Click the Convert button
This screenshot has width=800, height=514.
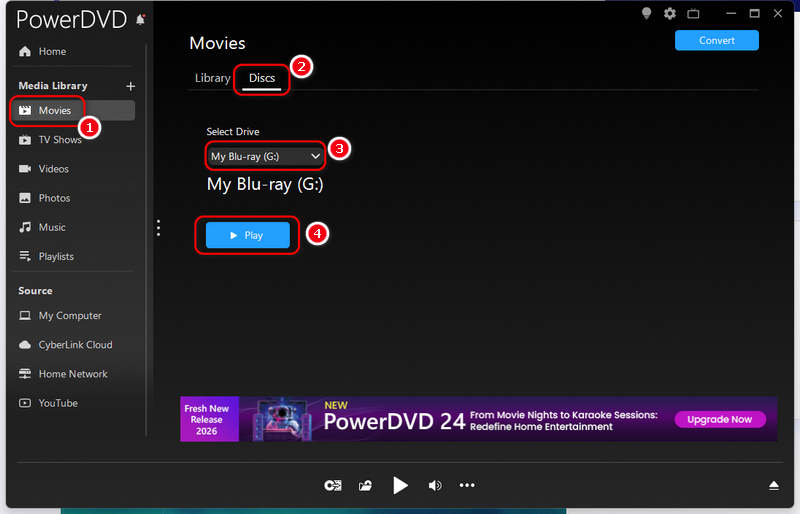[716, 40]
